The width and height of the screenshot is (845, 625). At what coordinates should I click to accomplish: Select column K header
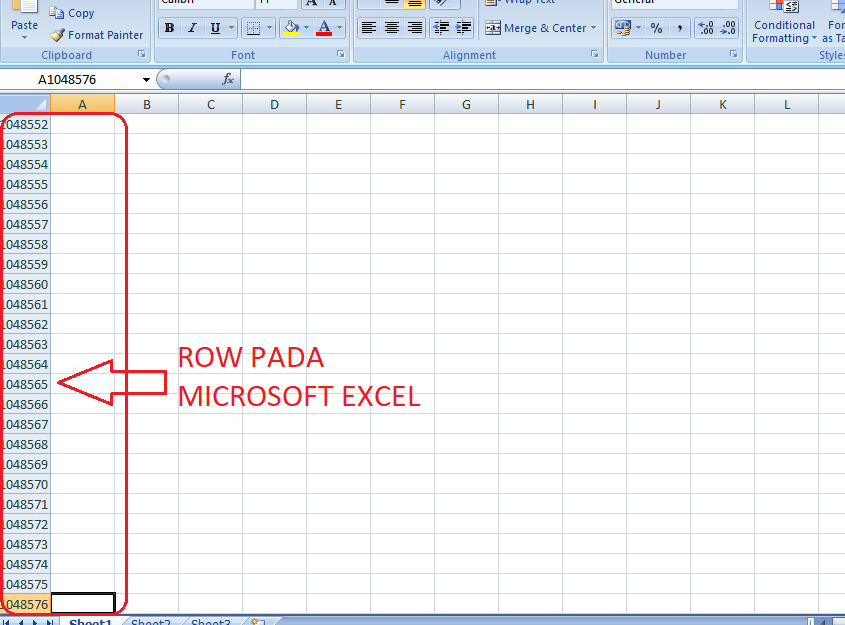[723, 105]
